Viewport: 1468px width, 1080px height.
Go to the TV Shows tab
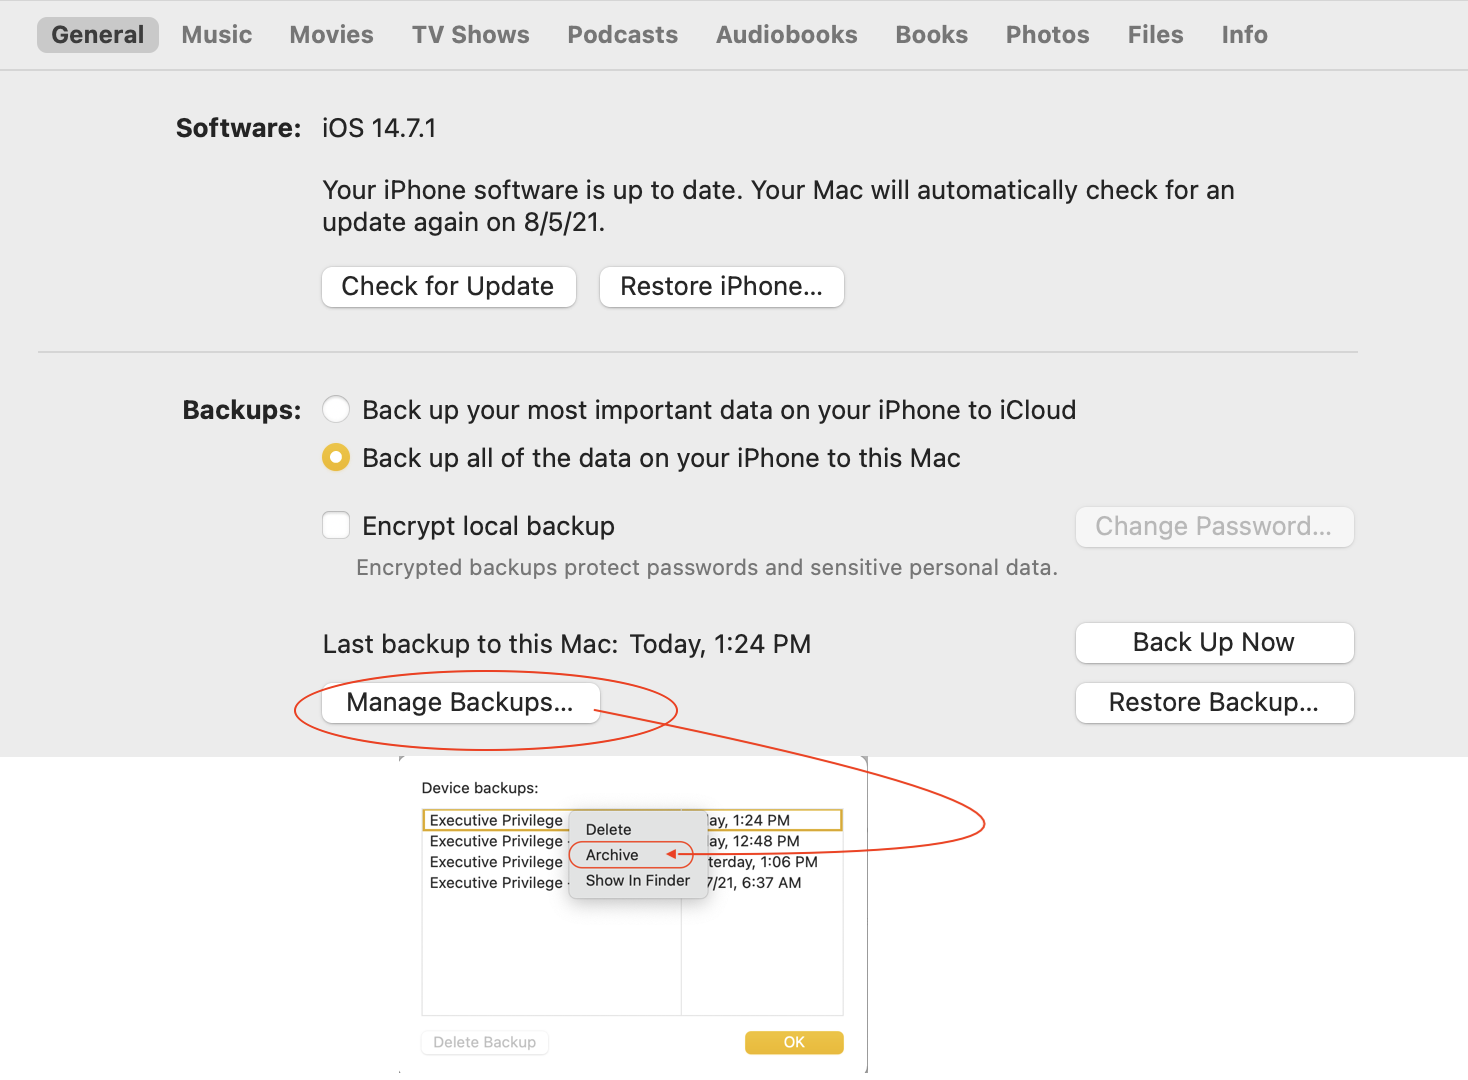(471, 35)
